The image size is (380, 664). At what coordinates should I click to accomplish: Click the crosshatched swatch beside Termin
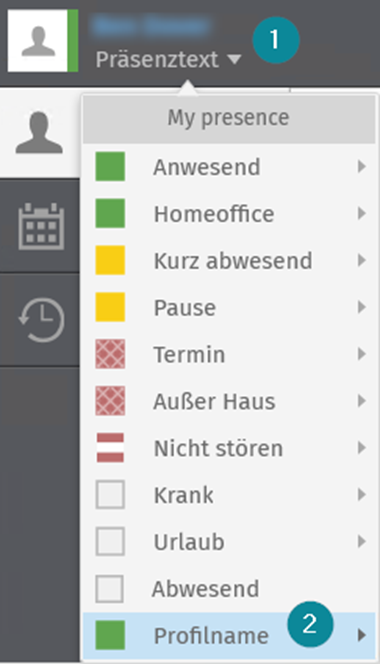coord(110,354)
